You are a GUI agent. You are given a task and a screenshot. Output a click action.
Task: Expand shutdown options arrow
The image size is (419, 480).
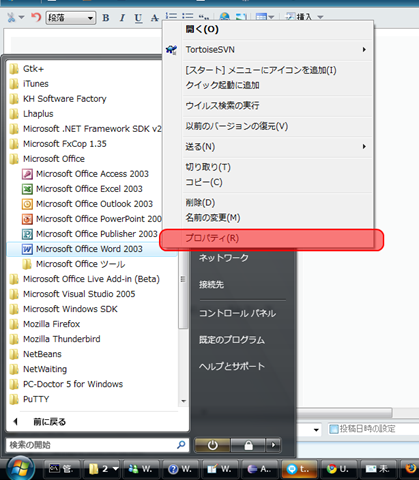[273, 445]
